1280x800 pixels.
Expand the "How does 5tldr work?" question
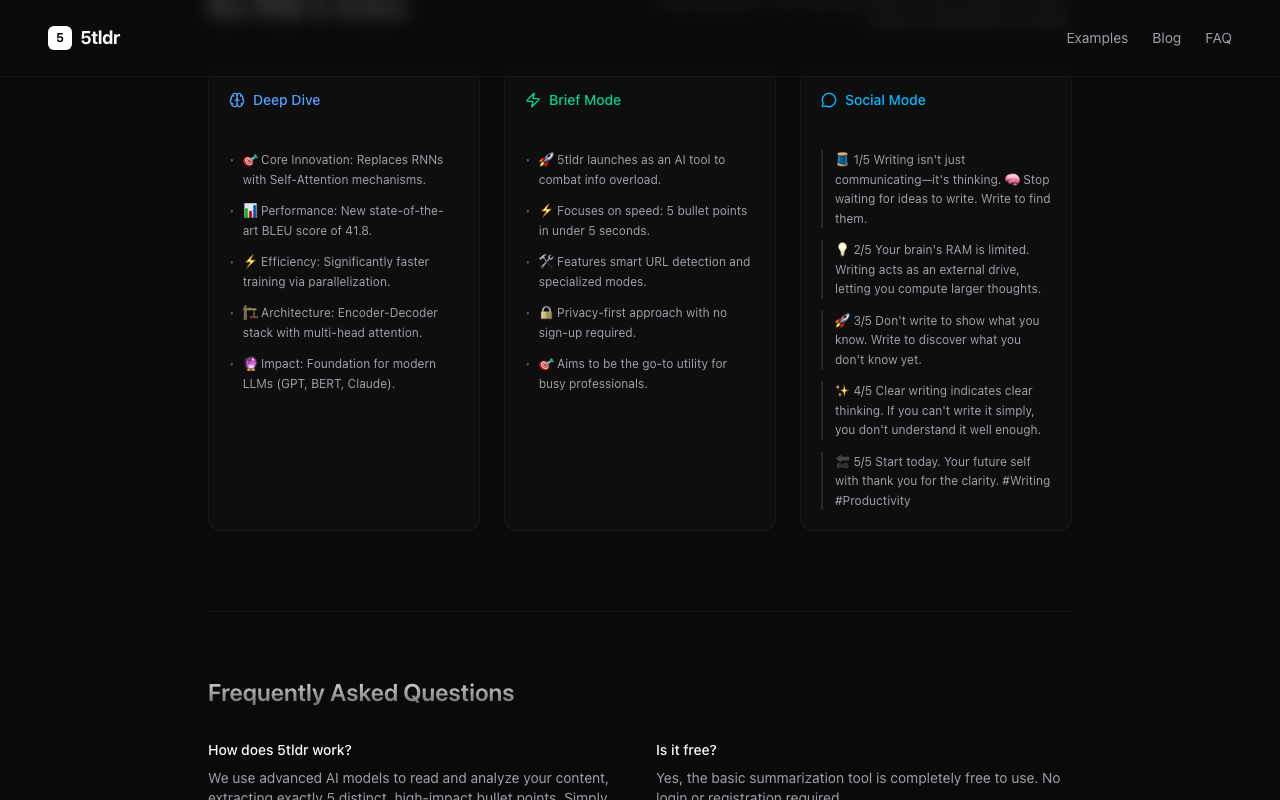point(280,750)
